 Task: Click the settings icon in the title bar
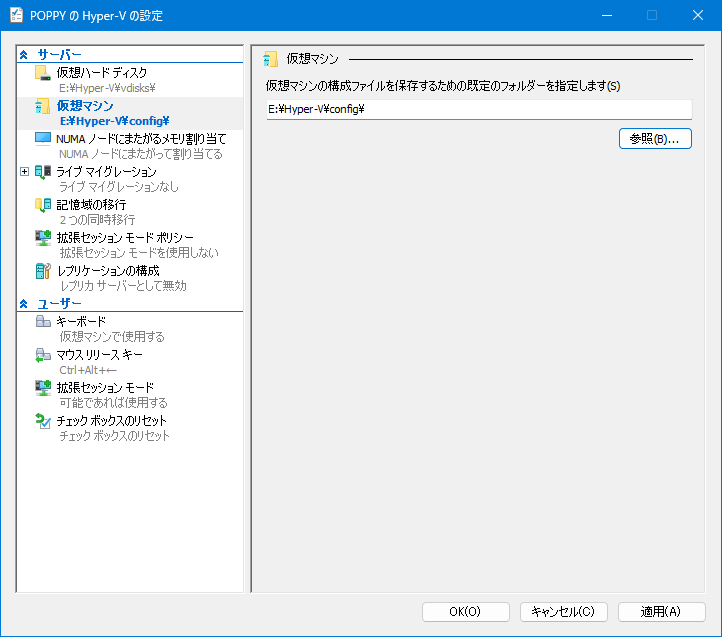point(17,15)
